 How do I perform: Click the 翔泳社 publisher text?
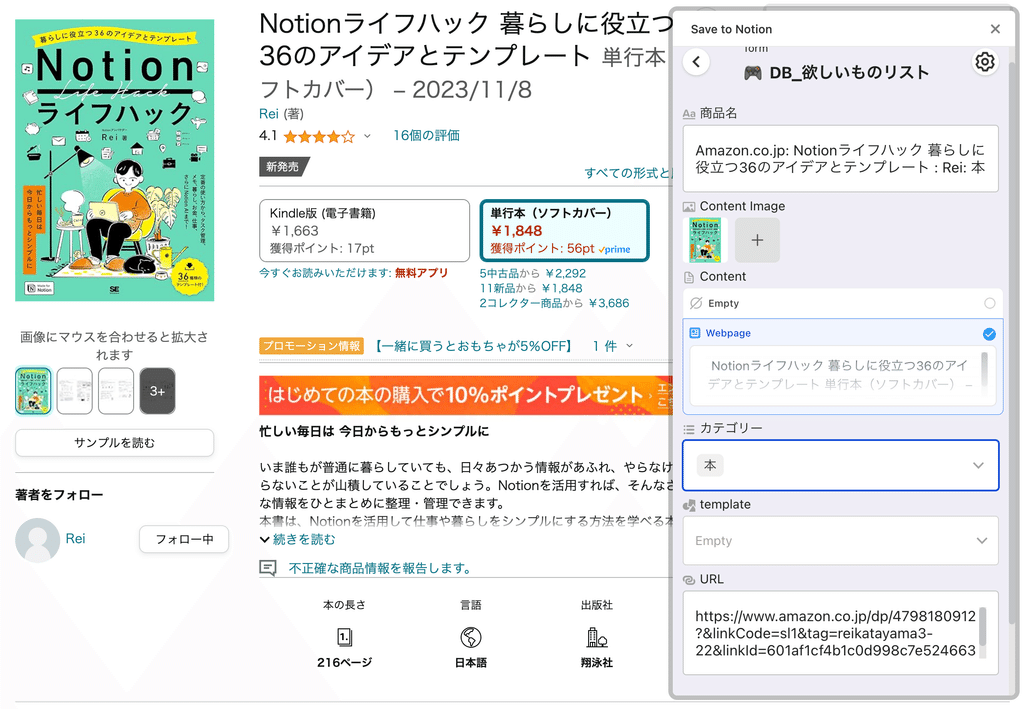click(596, 663)
